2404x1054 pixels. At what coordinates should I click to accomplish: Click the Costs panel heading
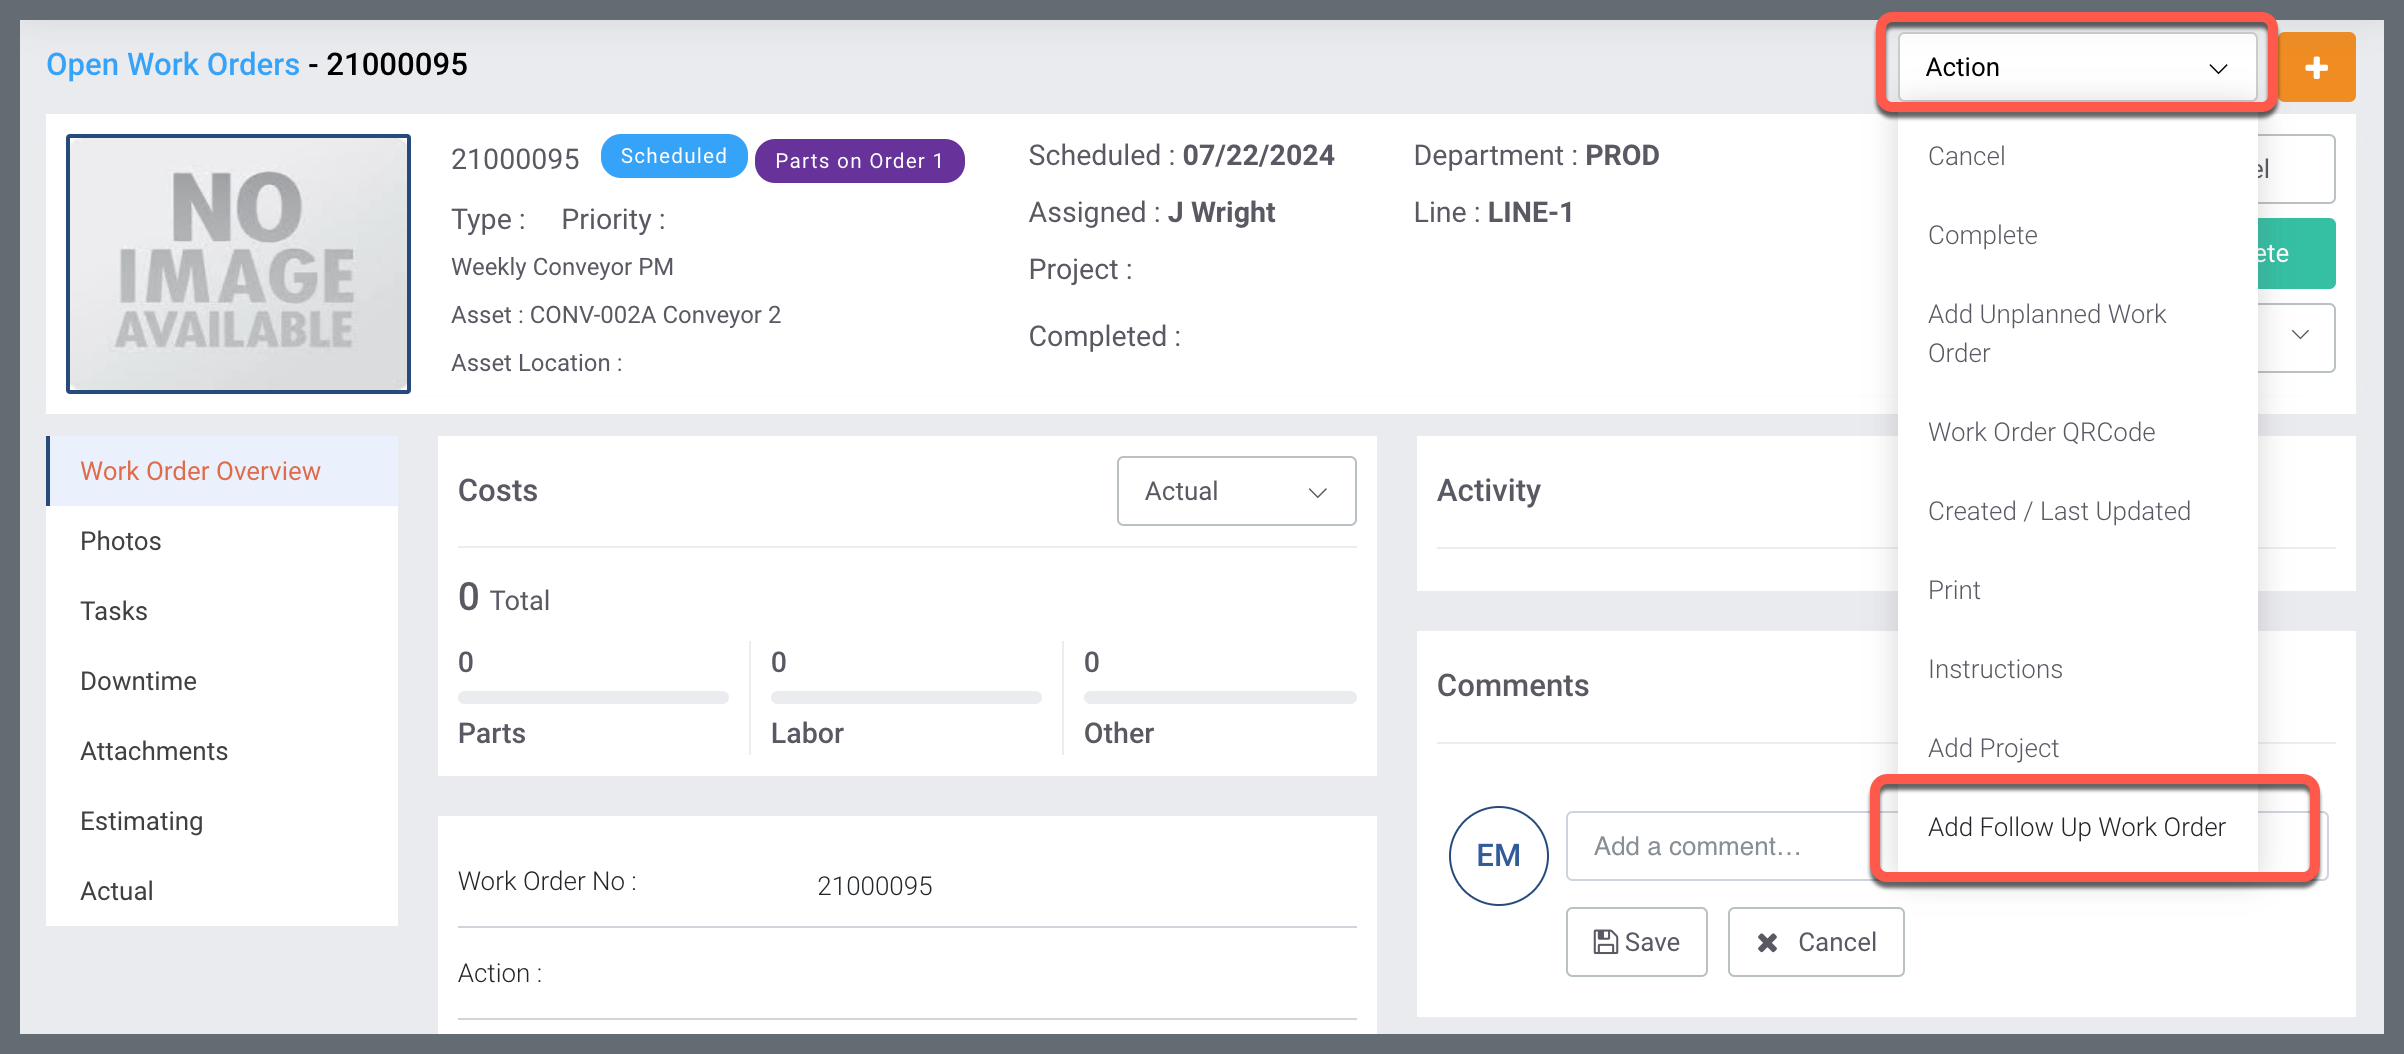coord(497,491)
